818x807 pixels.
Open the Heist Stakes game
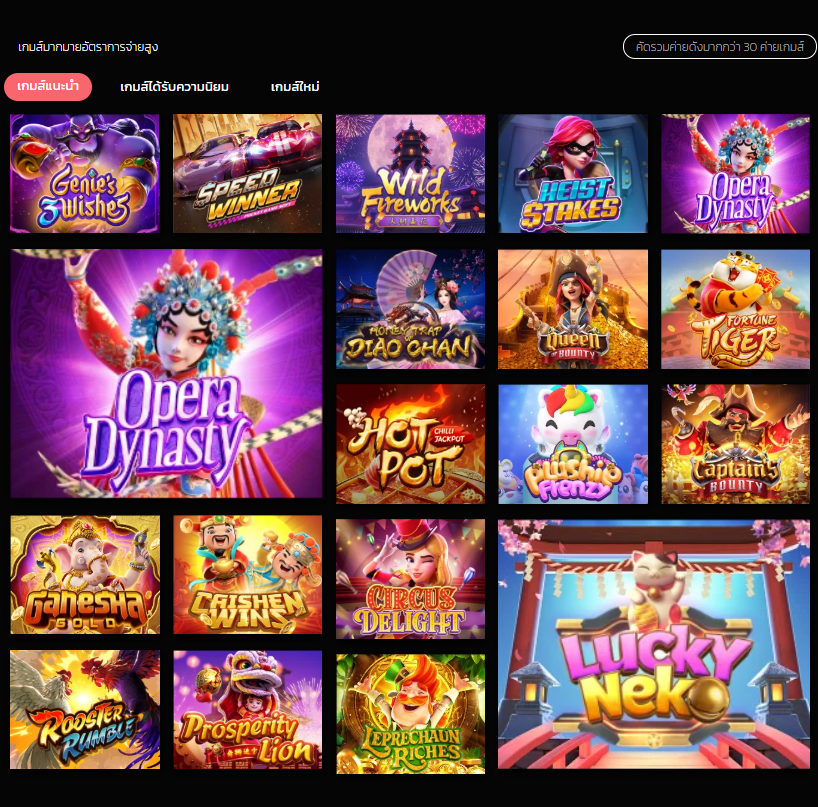573,173
